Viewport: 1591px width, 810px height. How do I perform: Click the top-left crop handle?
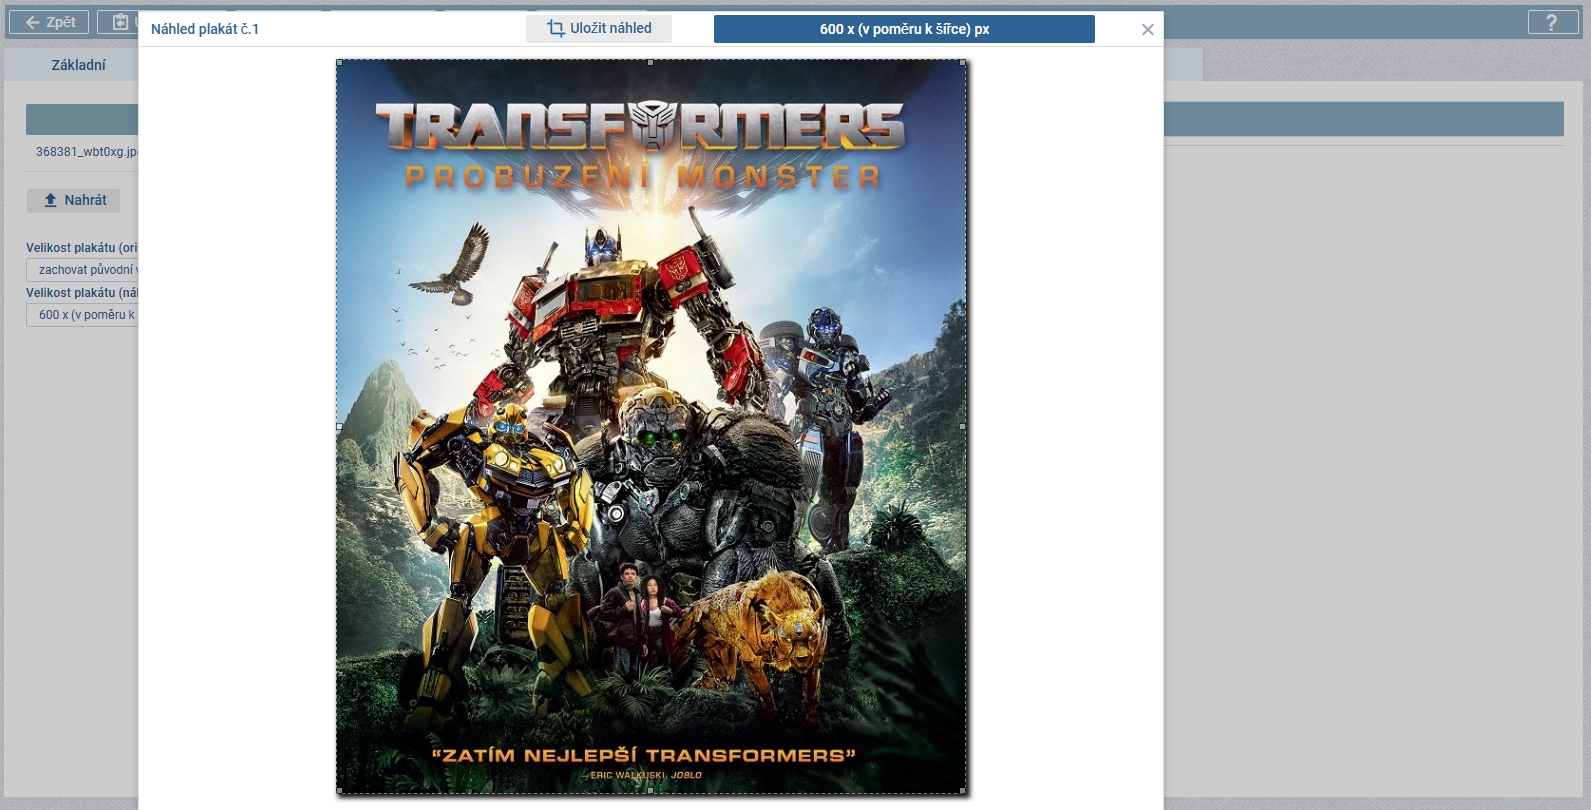pyautogui.click(x=340, y=63)
